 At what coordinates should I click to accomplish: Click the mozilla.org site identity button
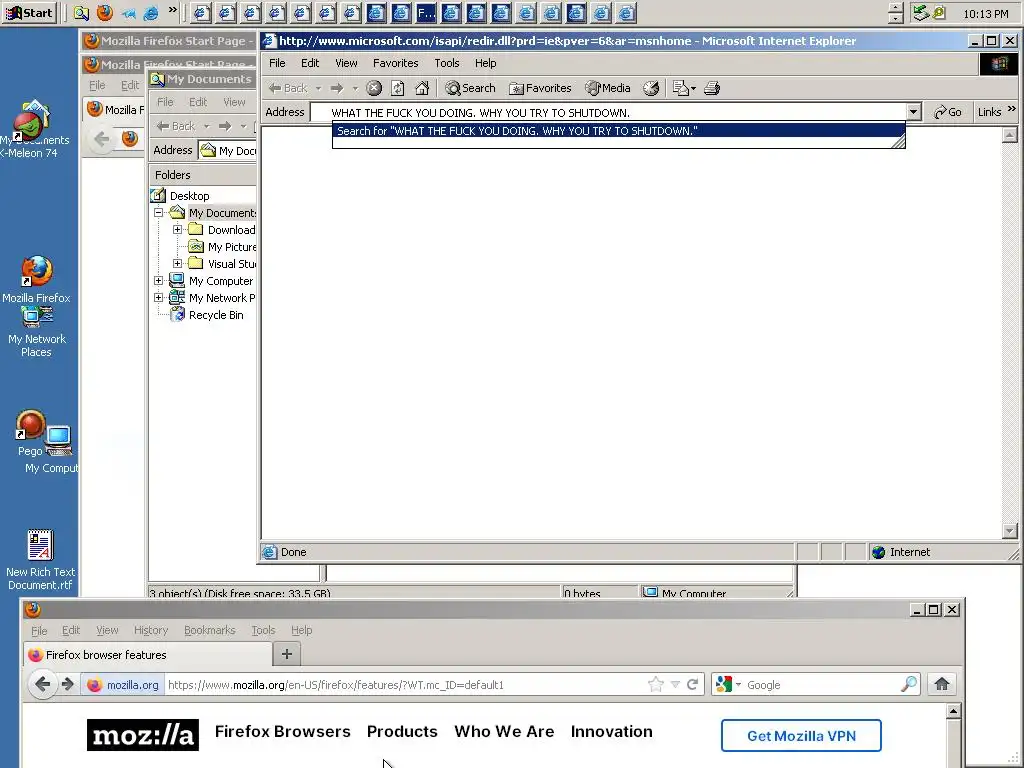(x=123, y=684)
